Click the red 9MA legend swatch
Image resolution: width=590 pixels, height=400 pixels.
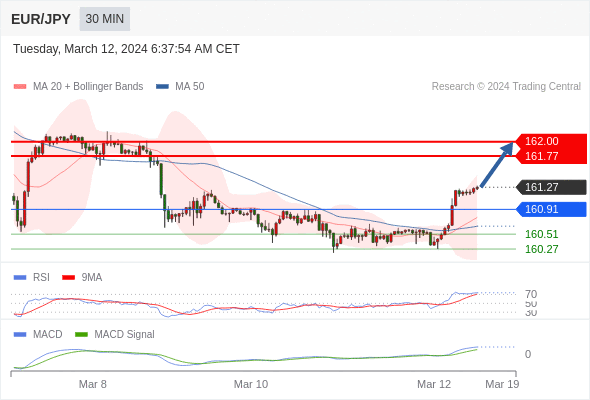click(x=68, y=278)
